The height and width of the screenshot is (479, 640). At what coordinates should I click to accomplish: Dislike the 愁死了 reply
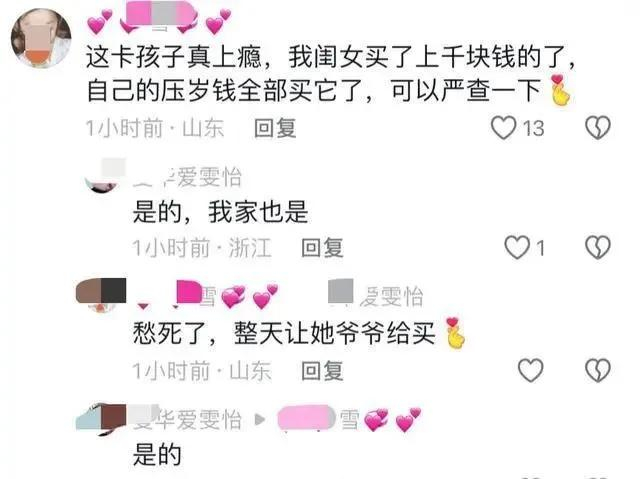[x=598, y=370]
